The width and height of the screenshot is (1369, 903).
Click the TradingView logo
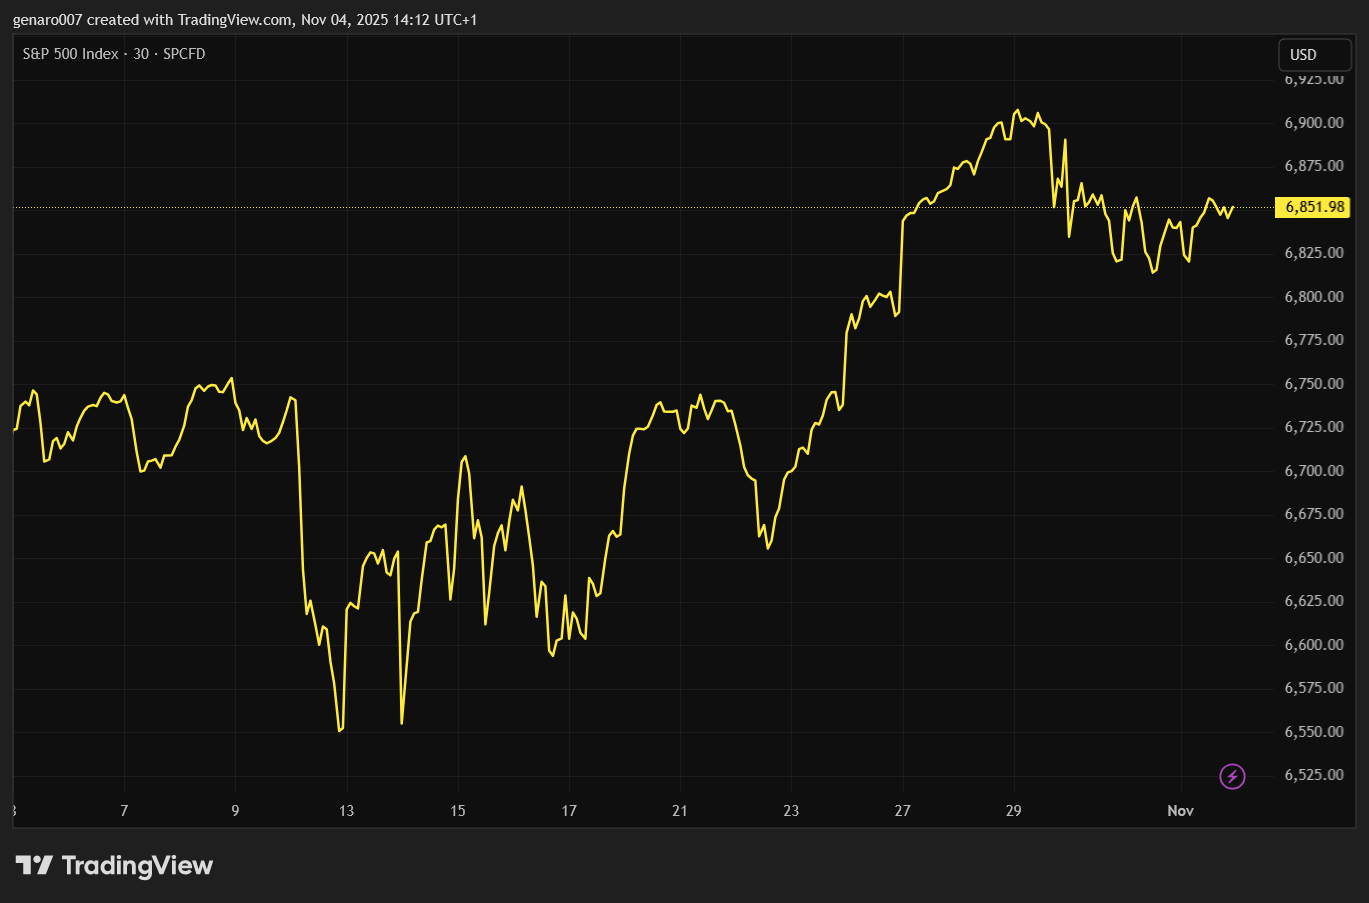click(x=114, y=865)
